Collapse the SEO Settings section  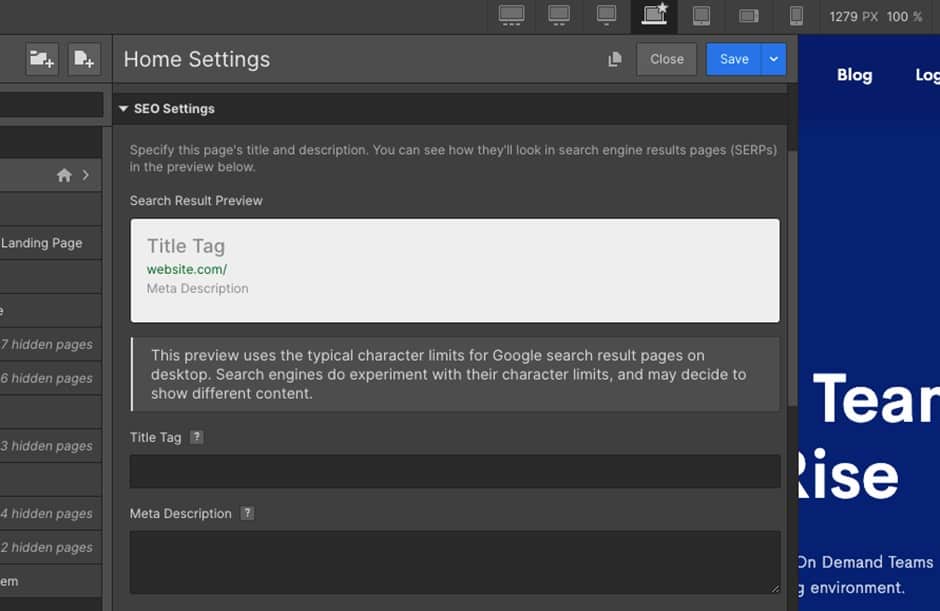[124, 109]
